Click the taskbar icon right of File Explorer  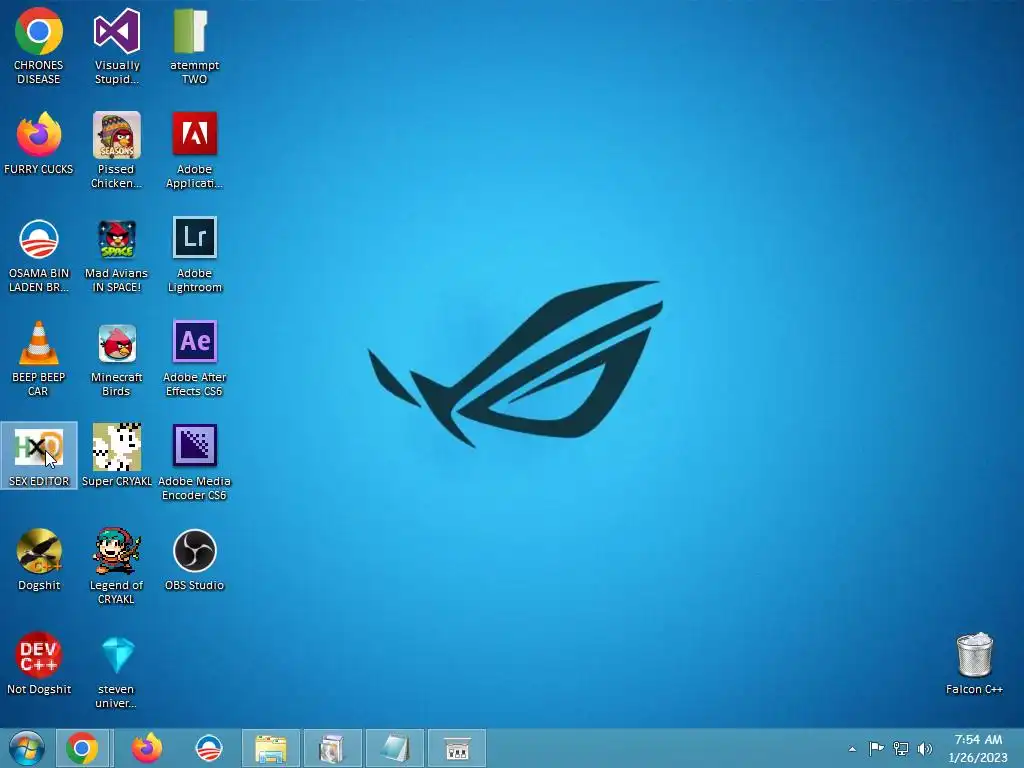(x=332, y=748)
